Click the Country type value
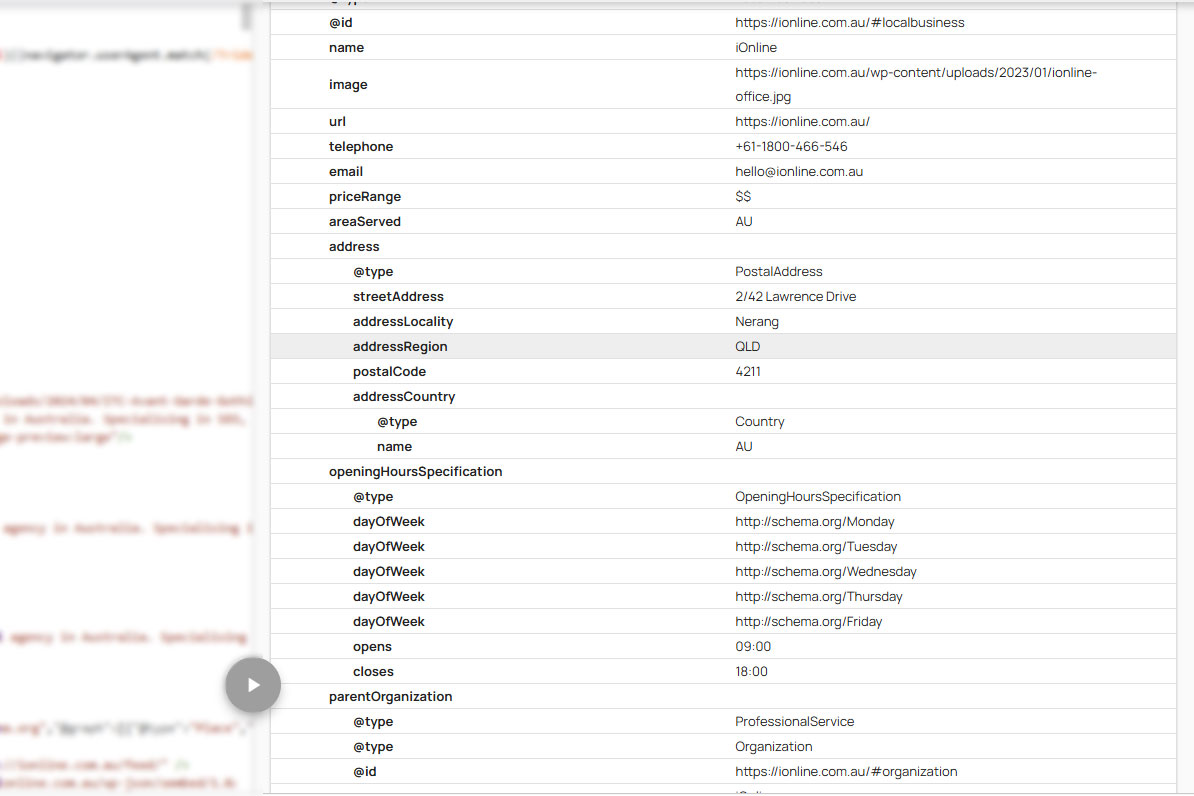This screenshot has width=1194, height=796. click(x=759, y=421)
